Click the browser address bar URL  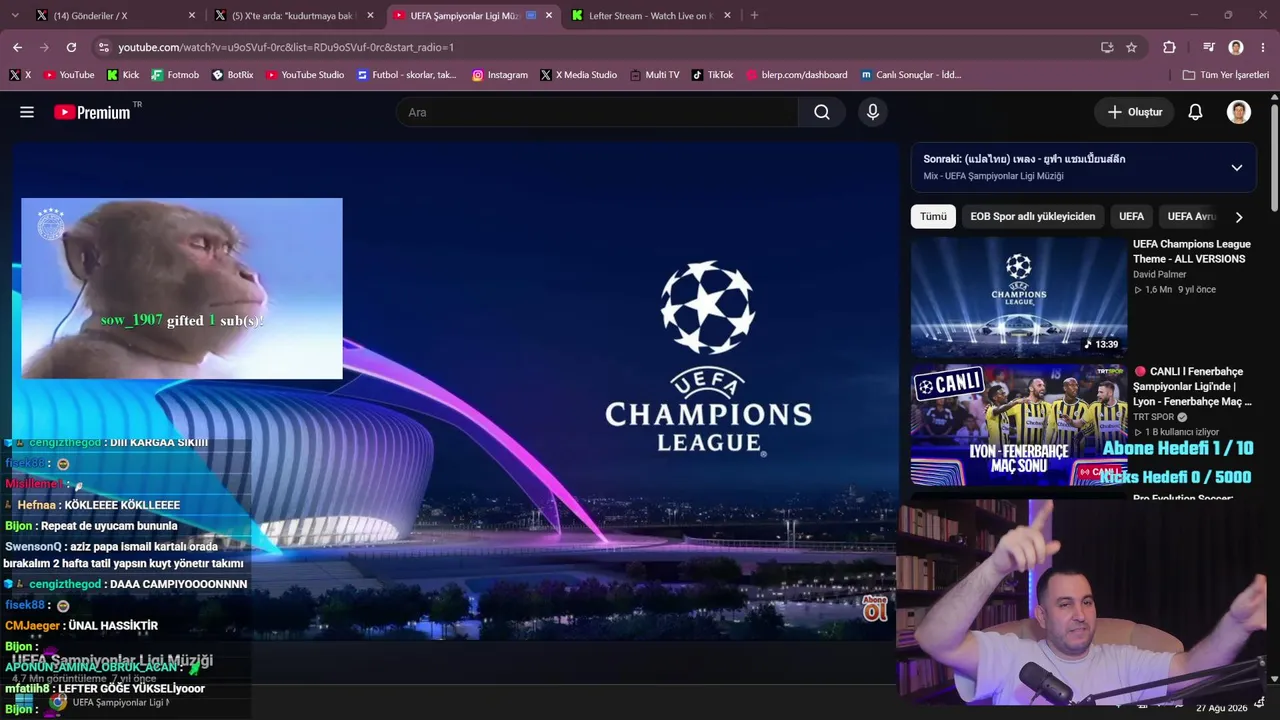coord(286,47)
